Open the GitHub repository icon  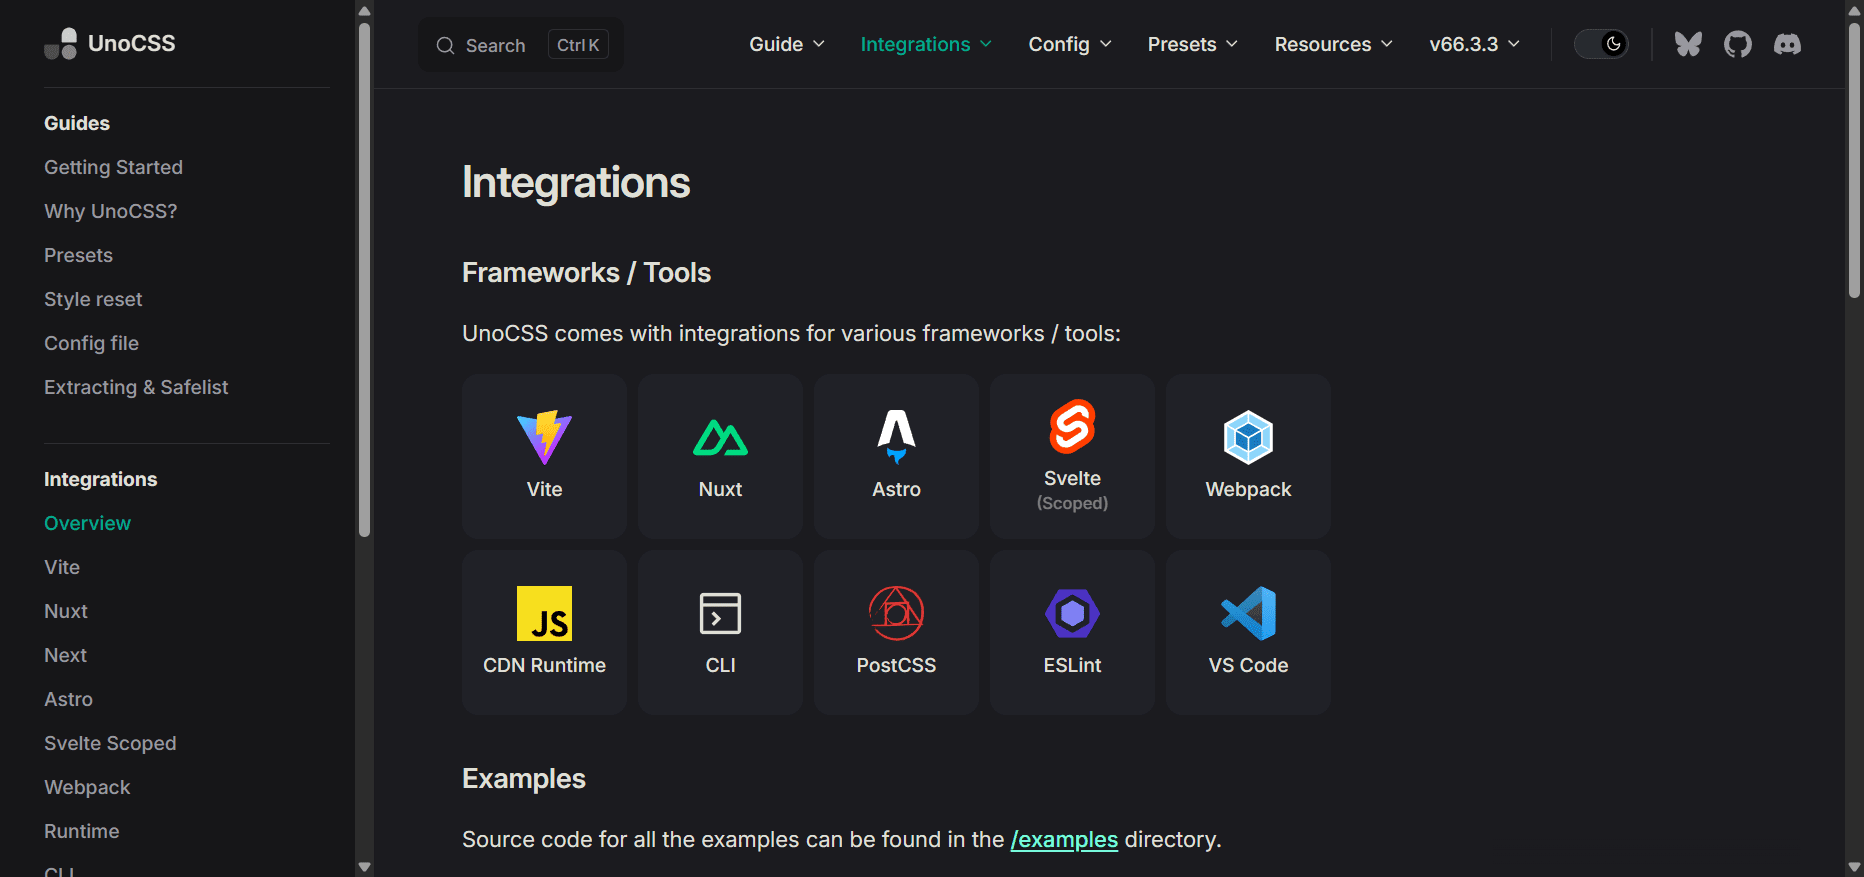[x=1738, y=44]
